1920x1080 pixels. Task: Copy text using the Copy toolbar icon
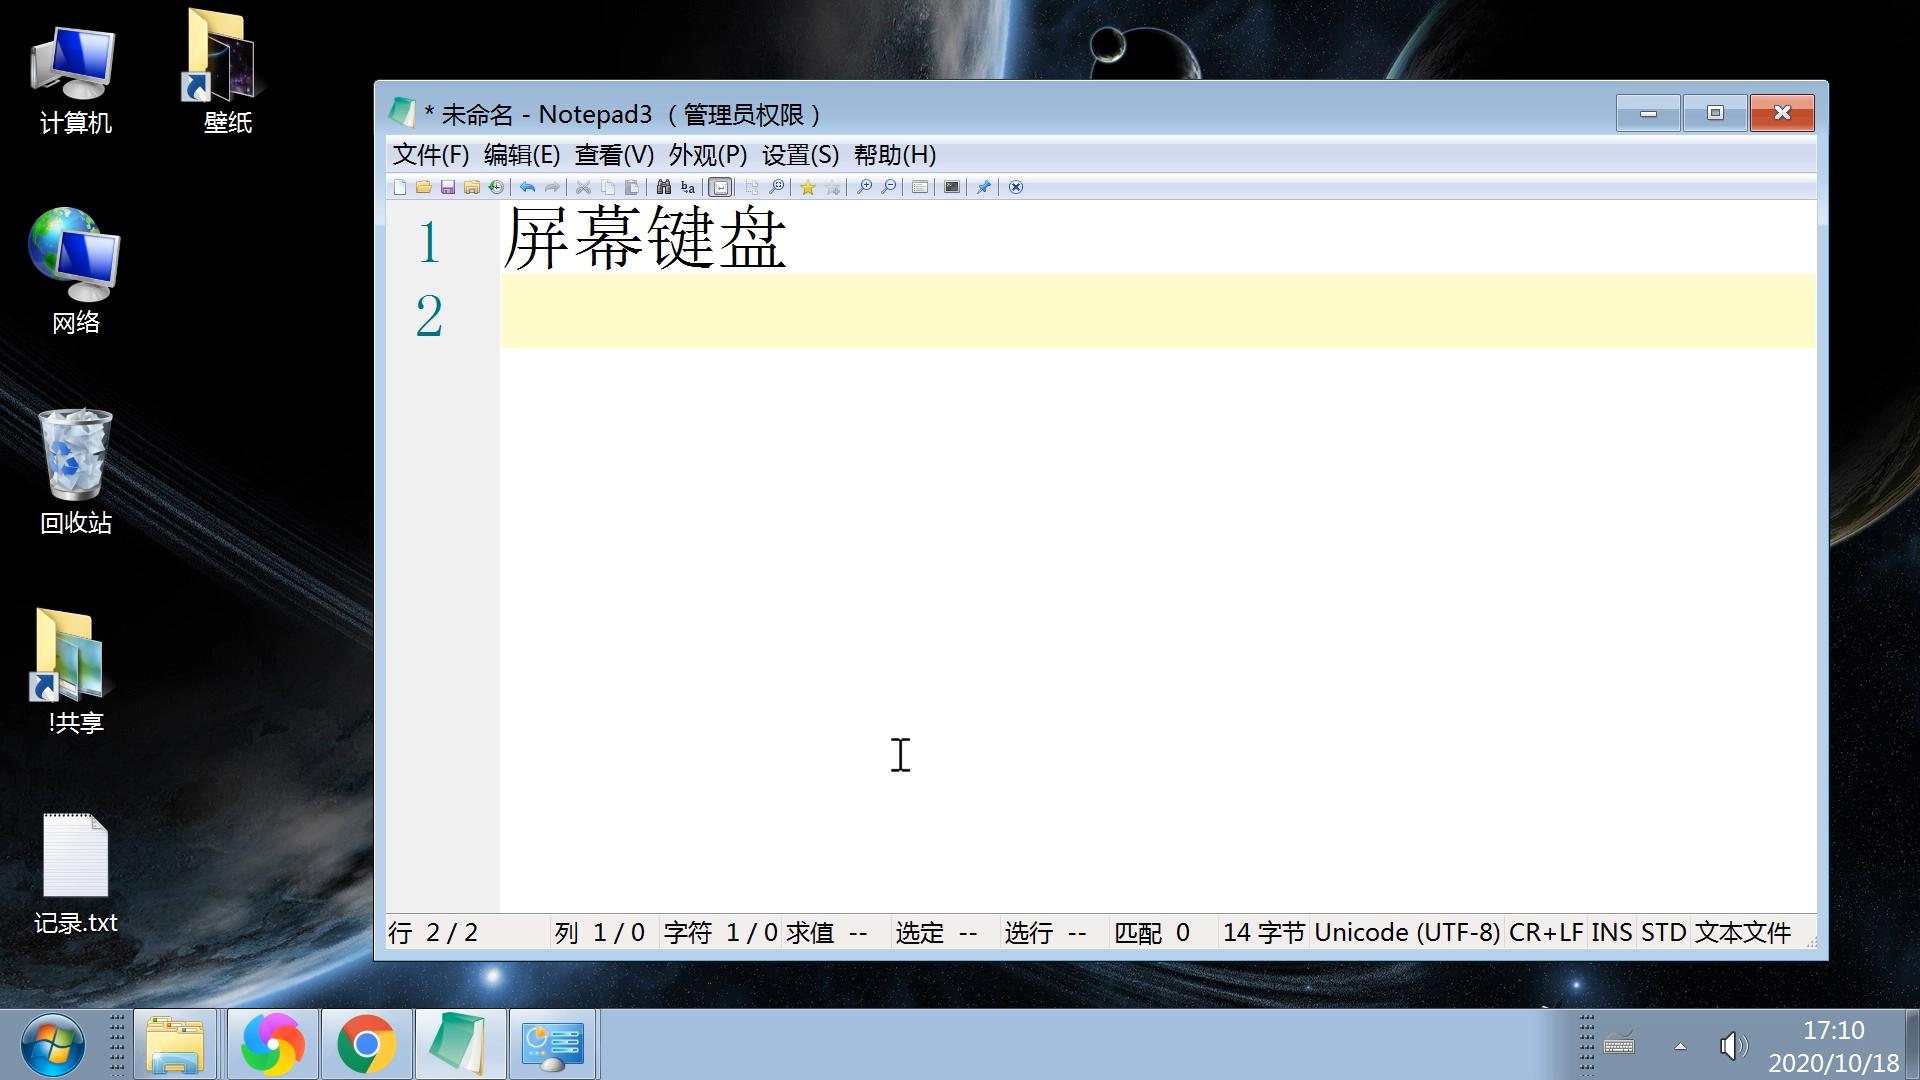tap(607, 187)
